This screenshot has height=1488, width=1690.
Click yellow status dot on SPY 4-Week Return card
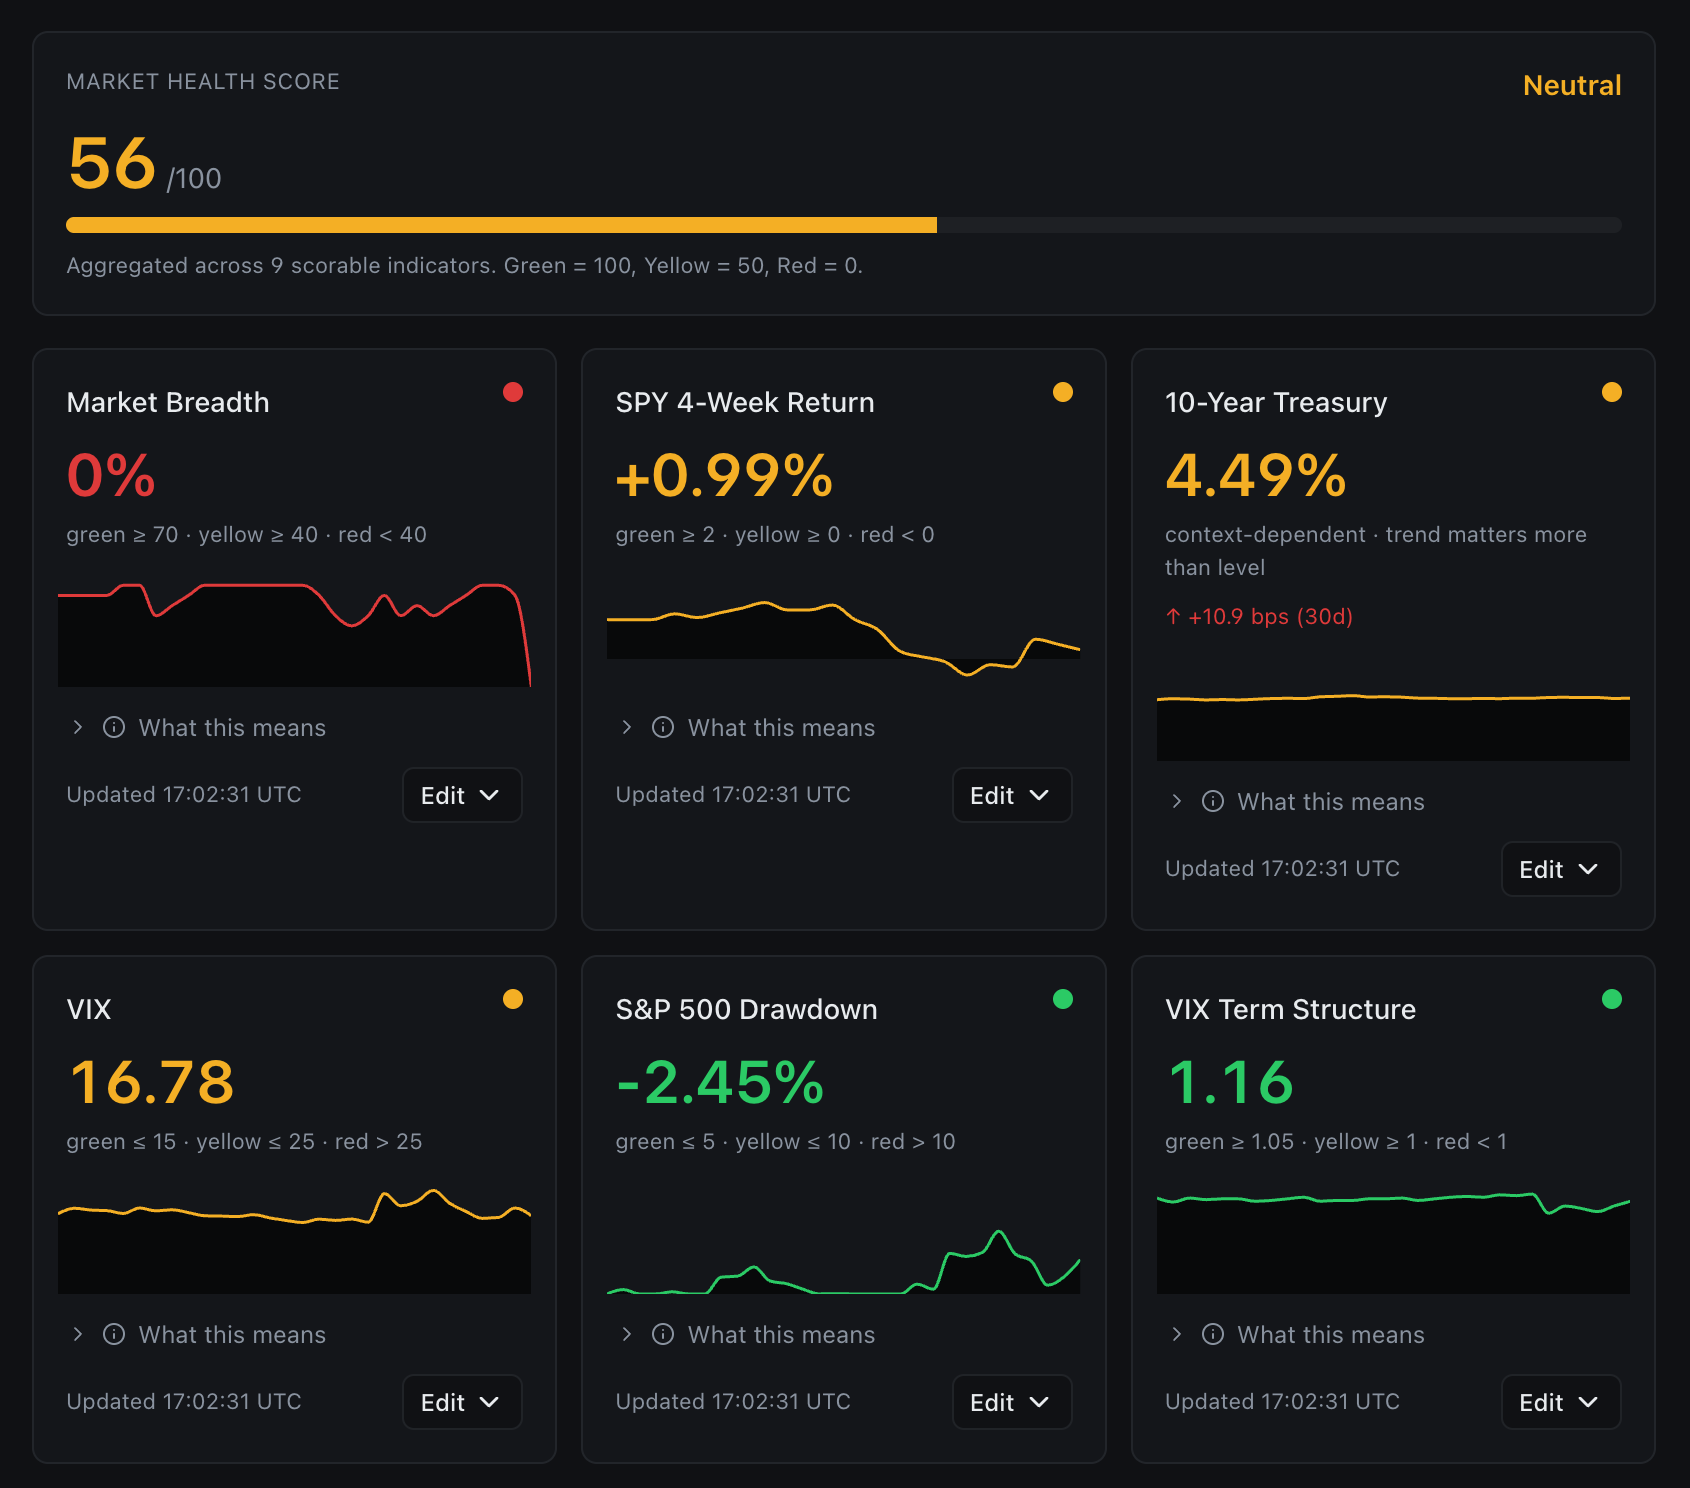coord(1063,392)
